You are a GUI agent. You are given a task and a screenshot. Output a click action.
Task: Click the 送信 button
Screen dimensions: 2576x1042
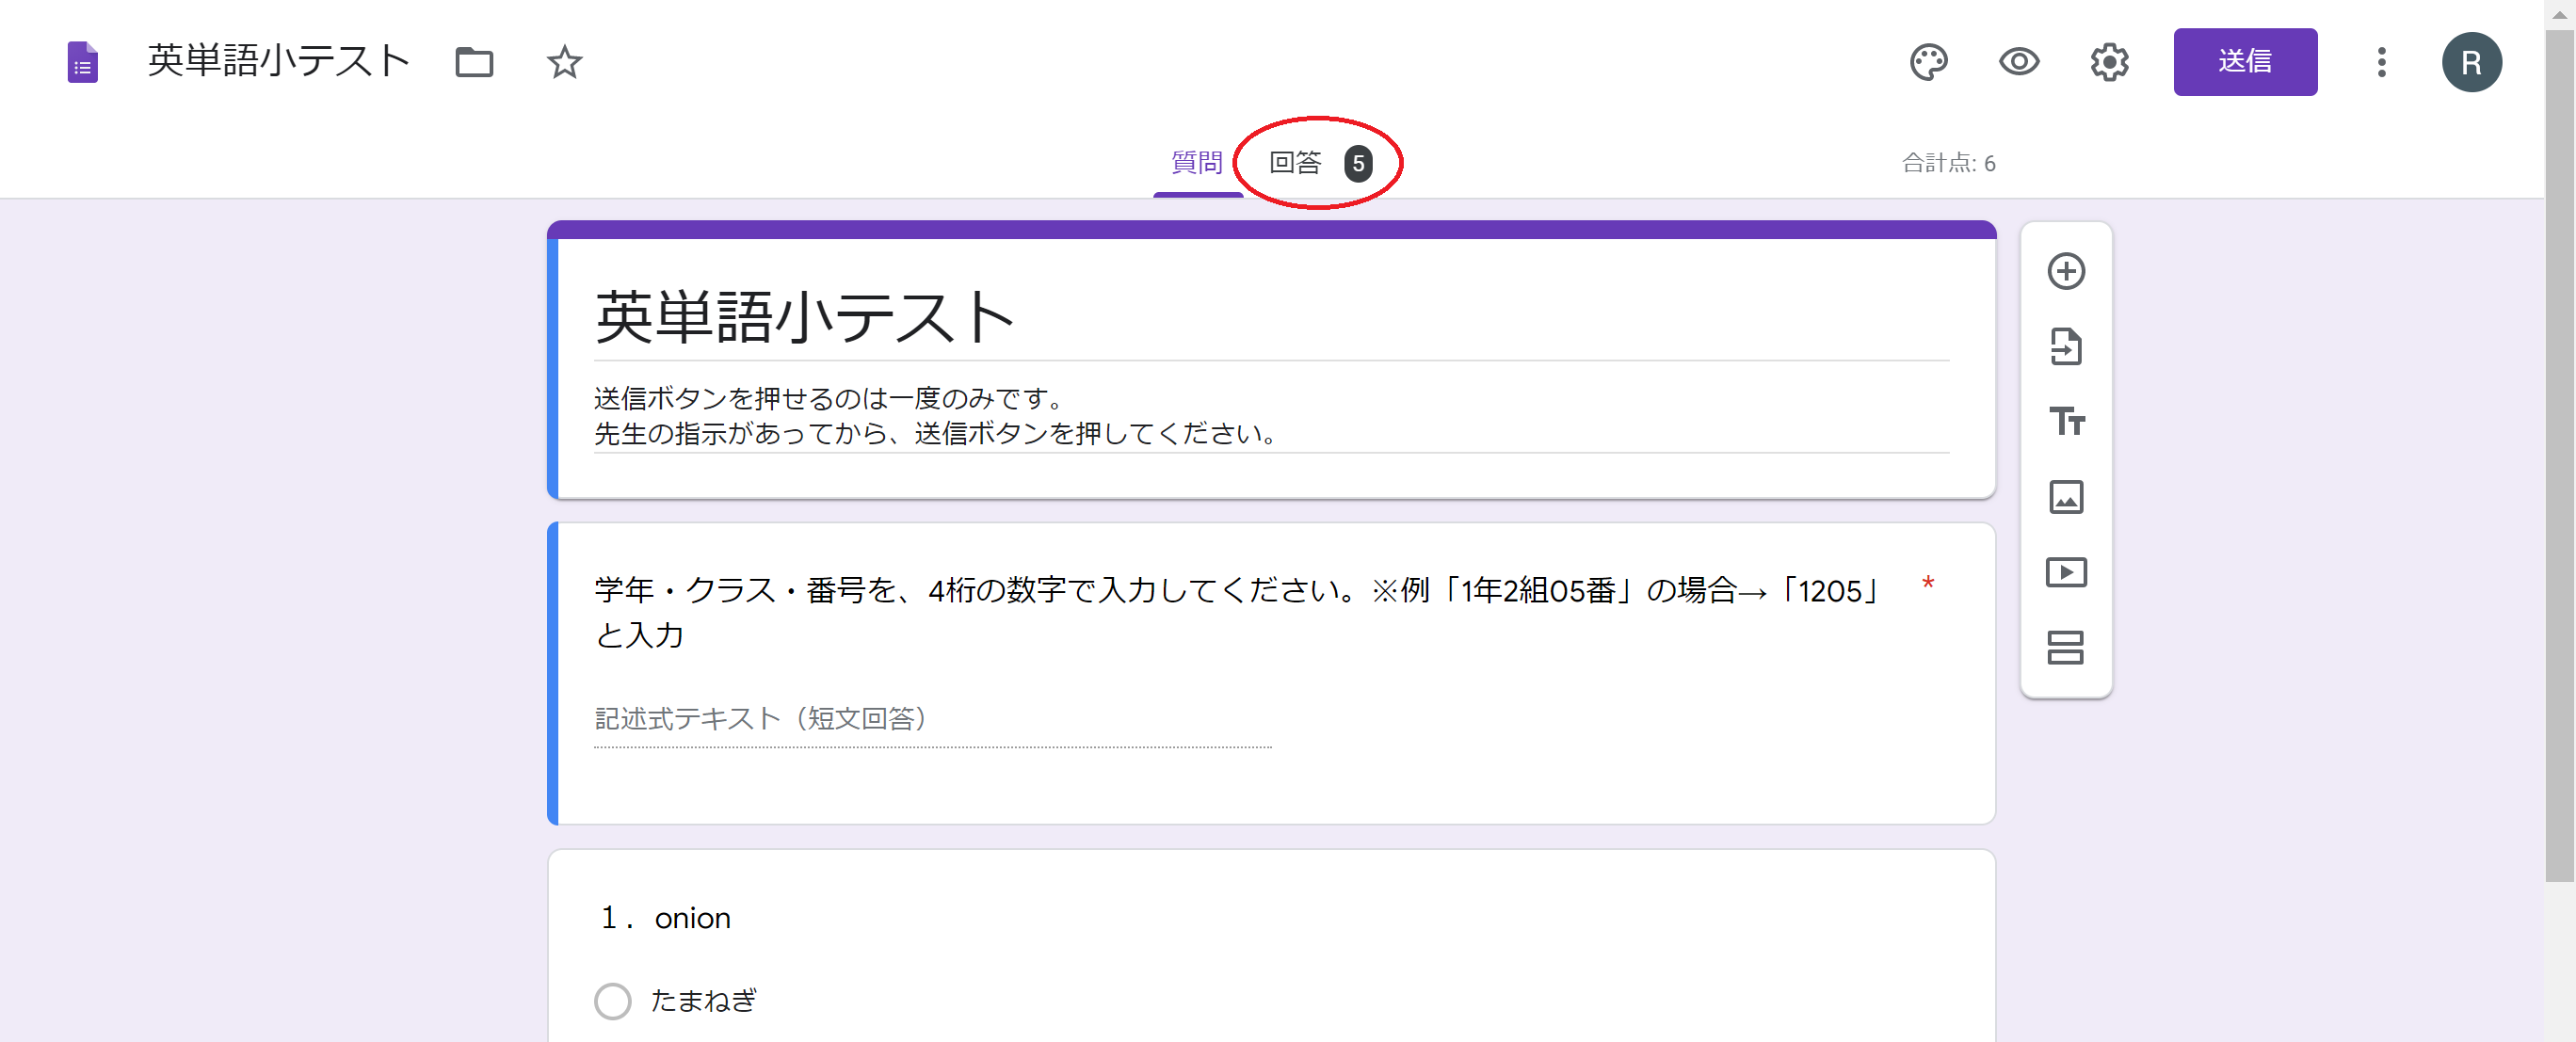tap(2245, 62)
